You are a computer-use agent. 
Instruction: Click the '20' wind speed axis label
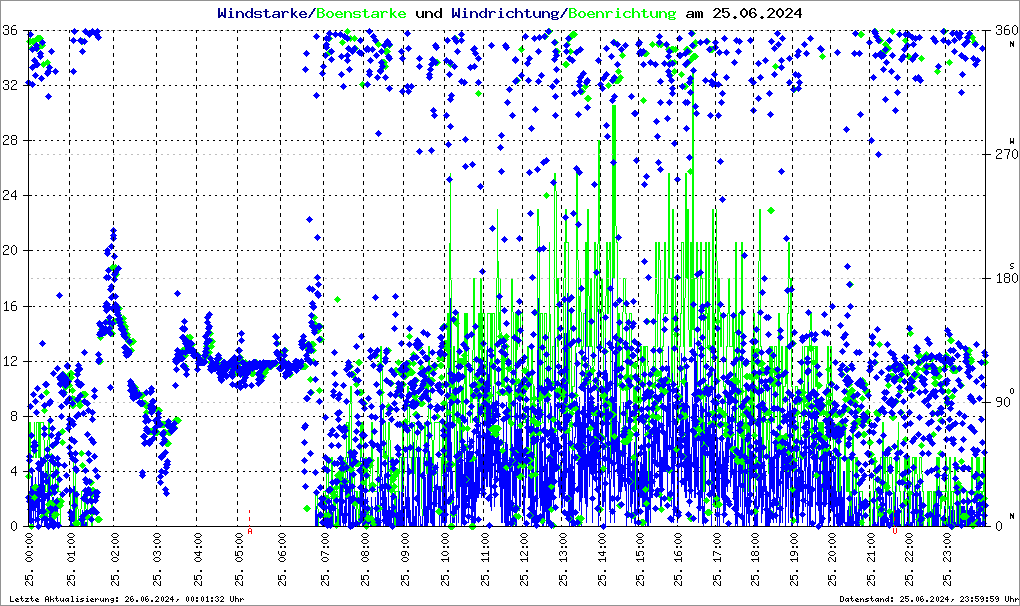pos(10,250)
